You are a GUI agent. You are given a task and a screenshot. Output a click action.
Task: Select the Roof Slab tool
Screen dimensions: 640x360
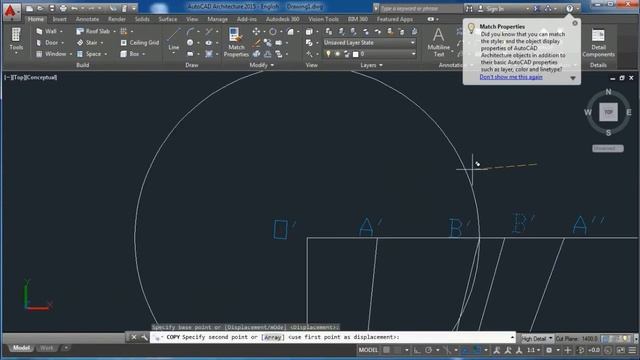point(93,31)
